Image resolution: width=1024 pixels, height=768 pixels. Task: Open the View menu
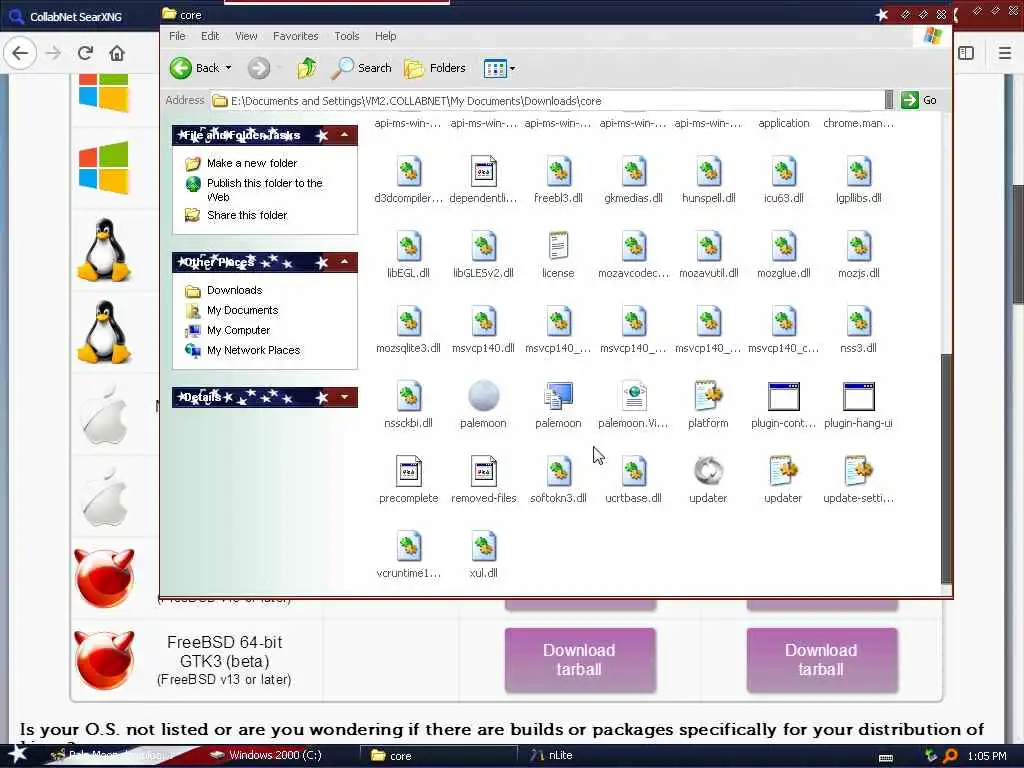[x=246, y=36]
